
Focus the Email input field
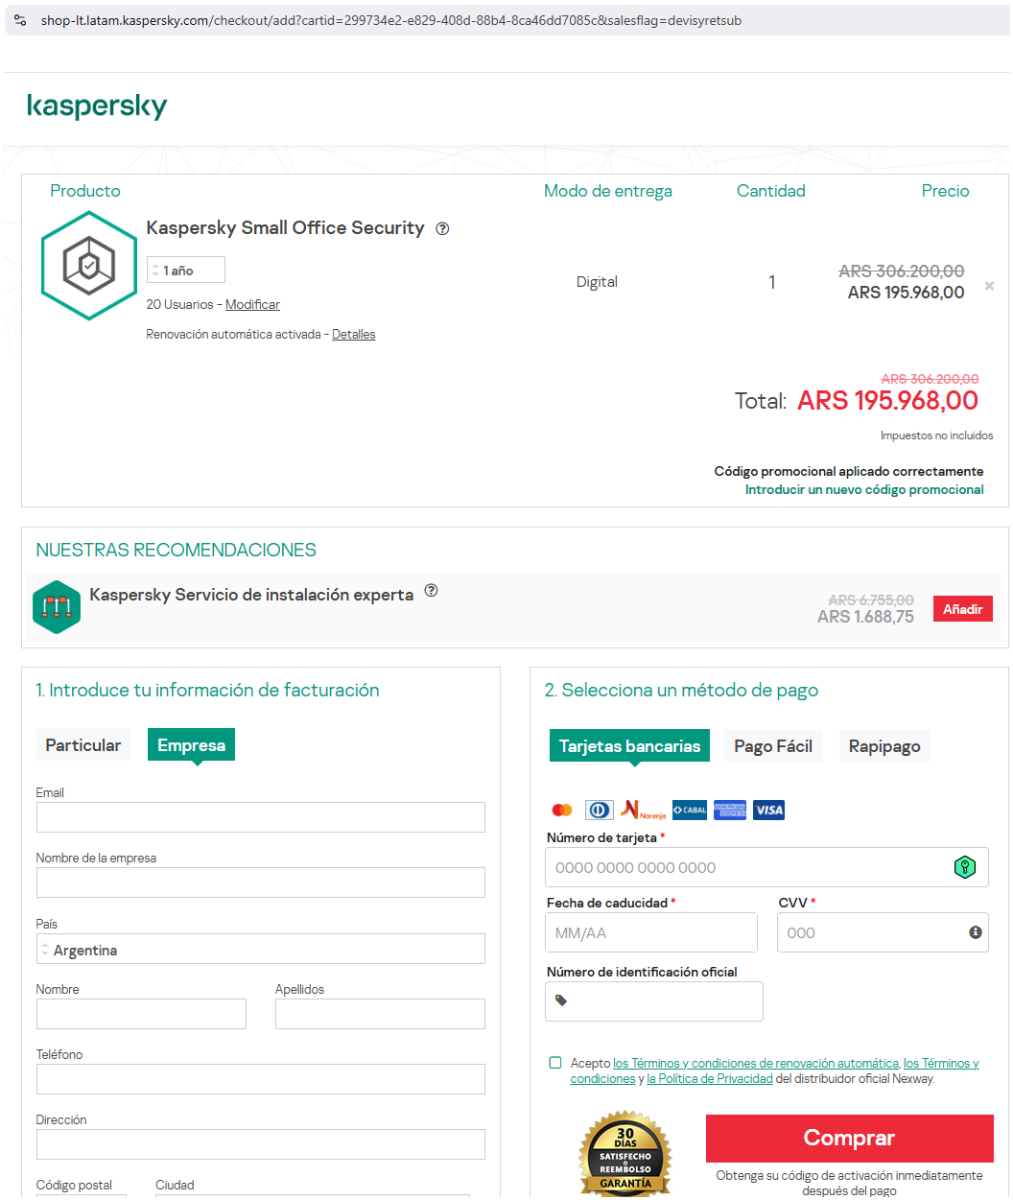pos(260,817)
